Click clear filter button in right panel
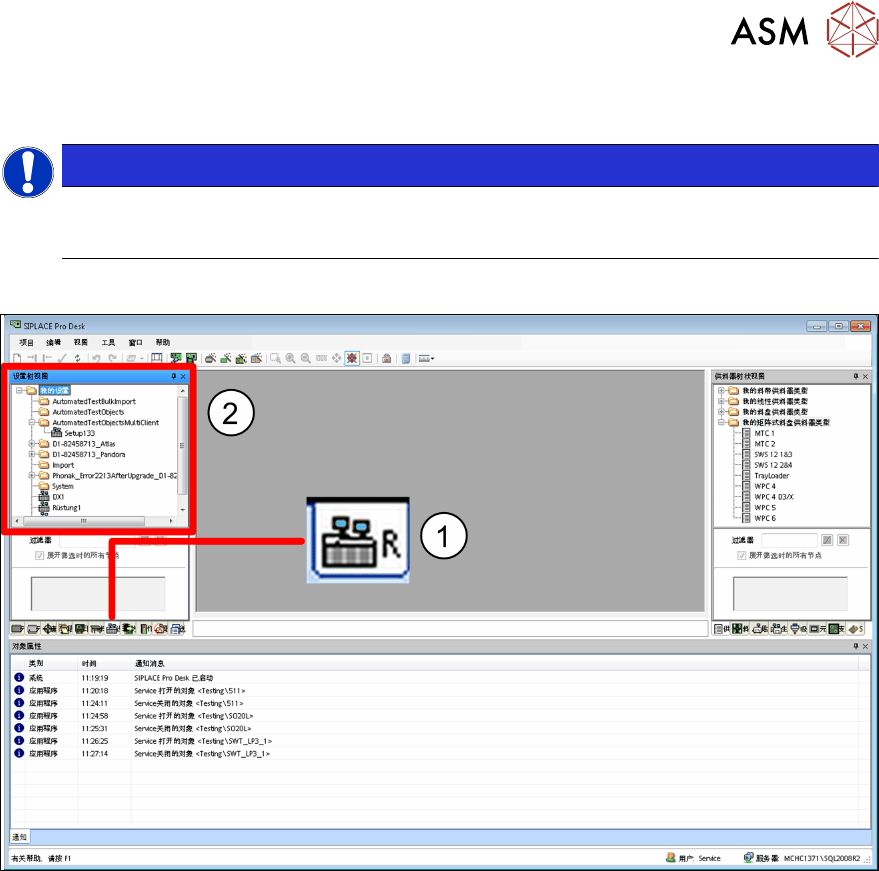Screen dimensions: 879x871 [x=843, y=540]
